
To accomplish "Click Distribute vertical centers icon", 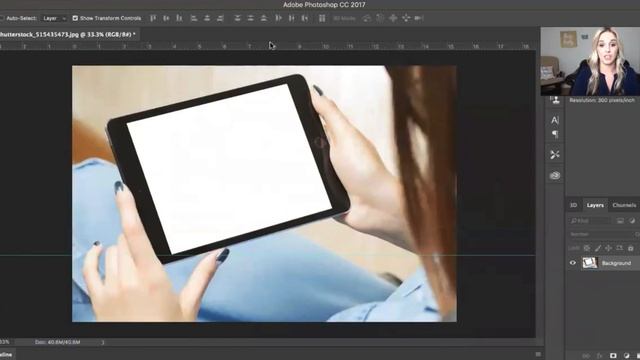I will [251, 18].
